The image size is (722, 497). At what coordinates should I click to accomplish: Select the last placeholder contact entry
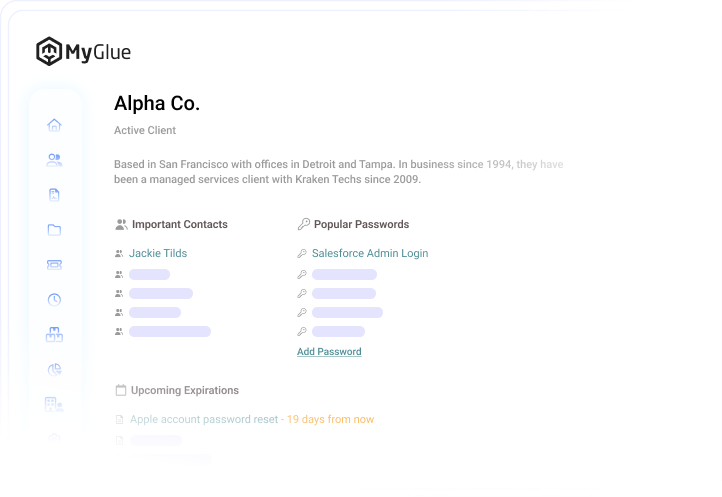point(170,332)
